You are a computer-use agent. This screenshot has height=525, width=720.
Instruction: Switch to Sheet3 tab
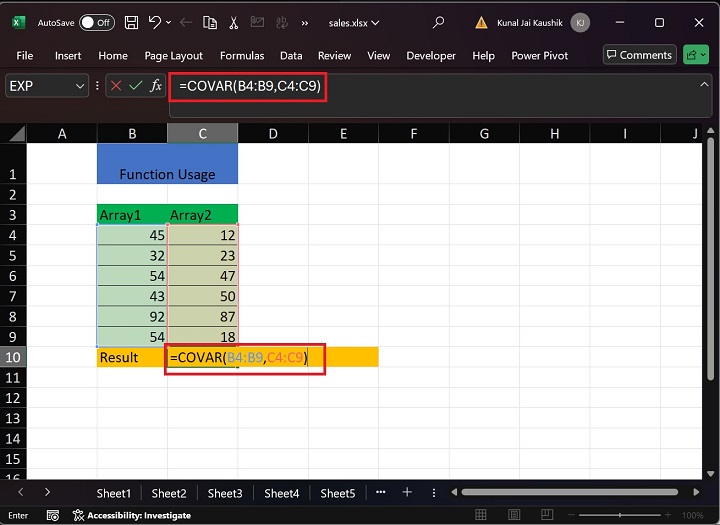225,493
